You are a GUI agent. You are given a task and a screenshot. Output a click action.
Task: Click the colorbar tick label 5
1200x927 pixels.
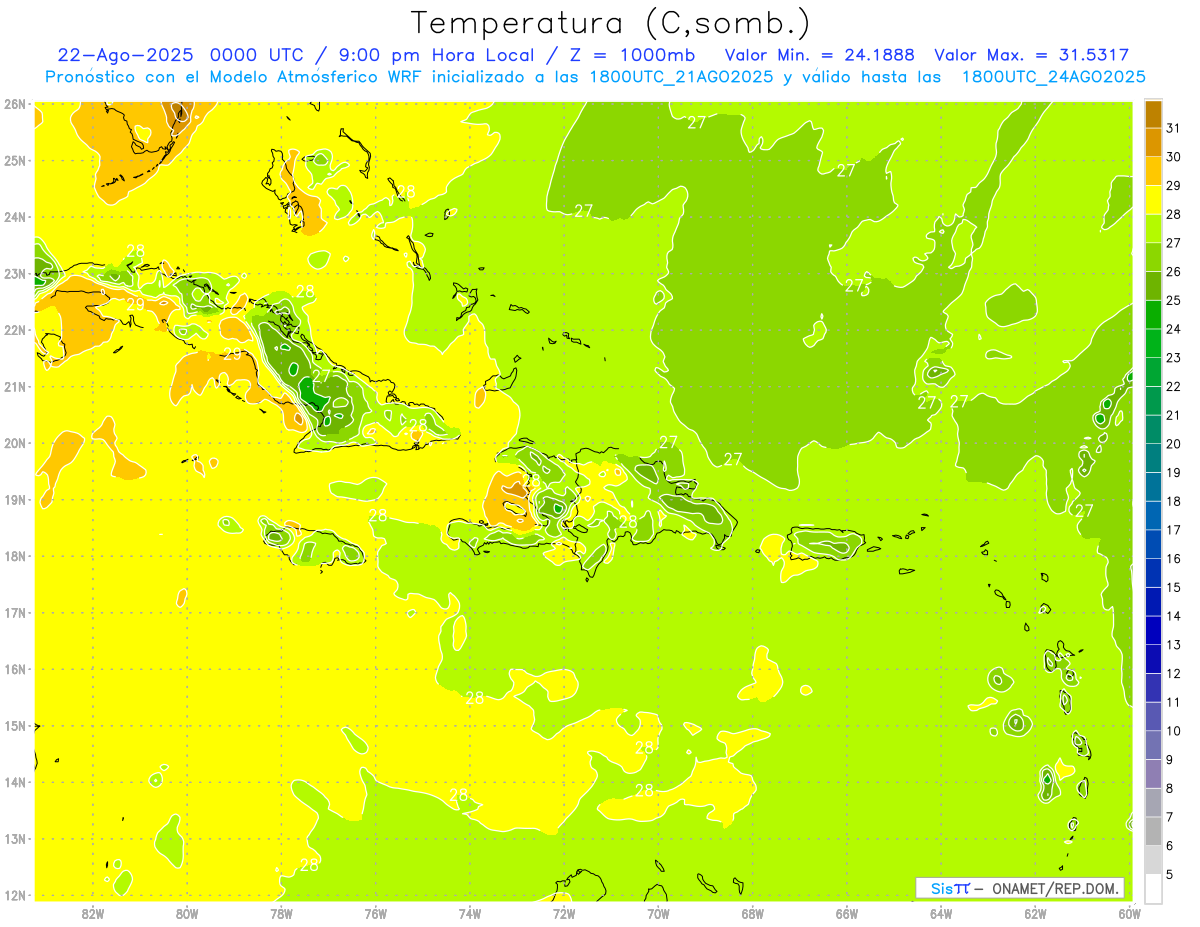(1171, 874)
